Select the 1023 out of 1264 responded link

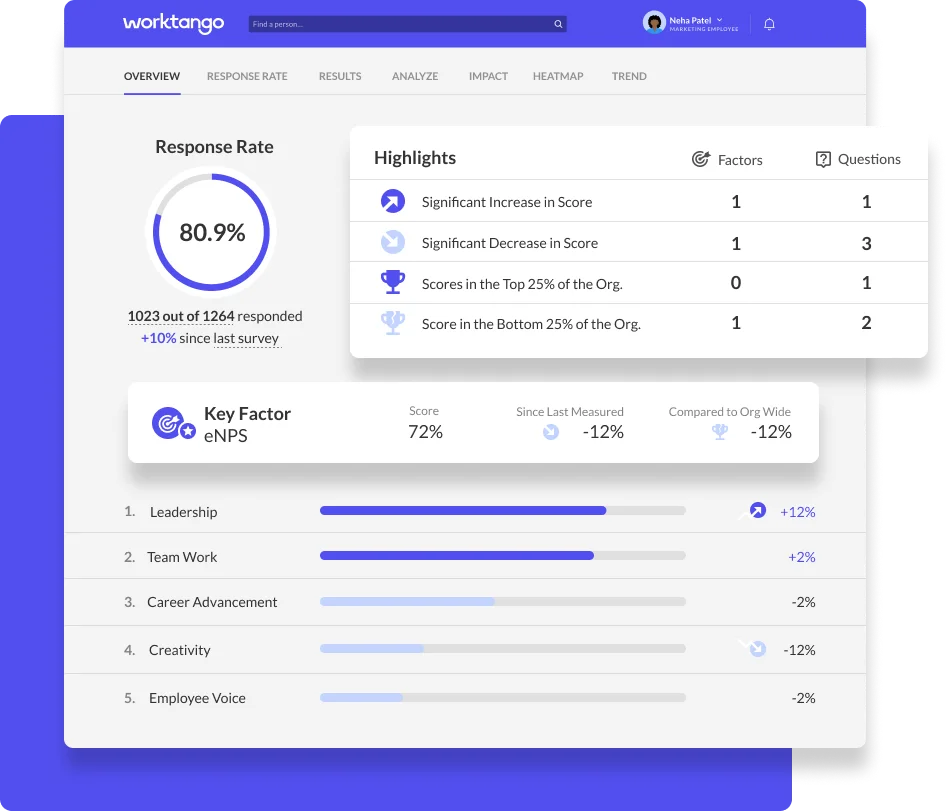(180, 316)
